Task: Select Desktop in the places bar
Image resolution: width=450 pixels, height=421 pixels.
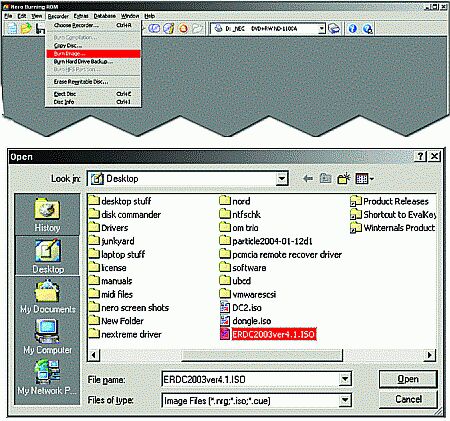Action: (47, 256)
